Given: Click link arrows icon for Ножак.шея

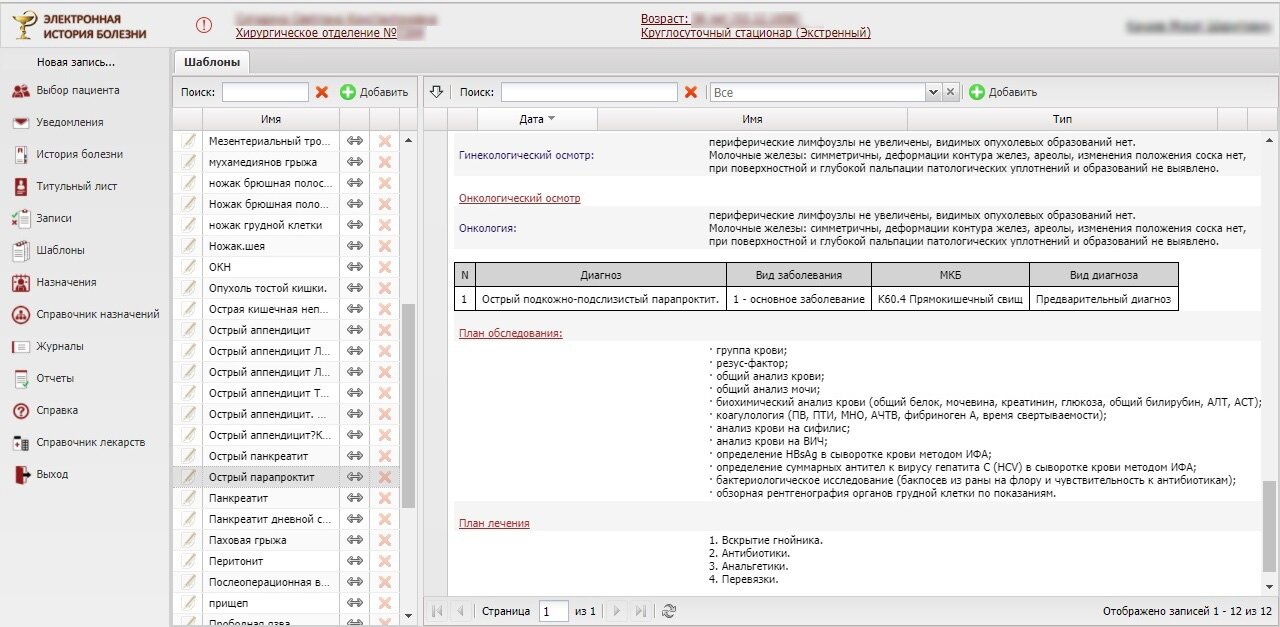Looking at the screenshot, I should click(x=354, y=245).
